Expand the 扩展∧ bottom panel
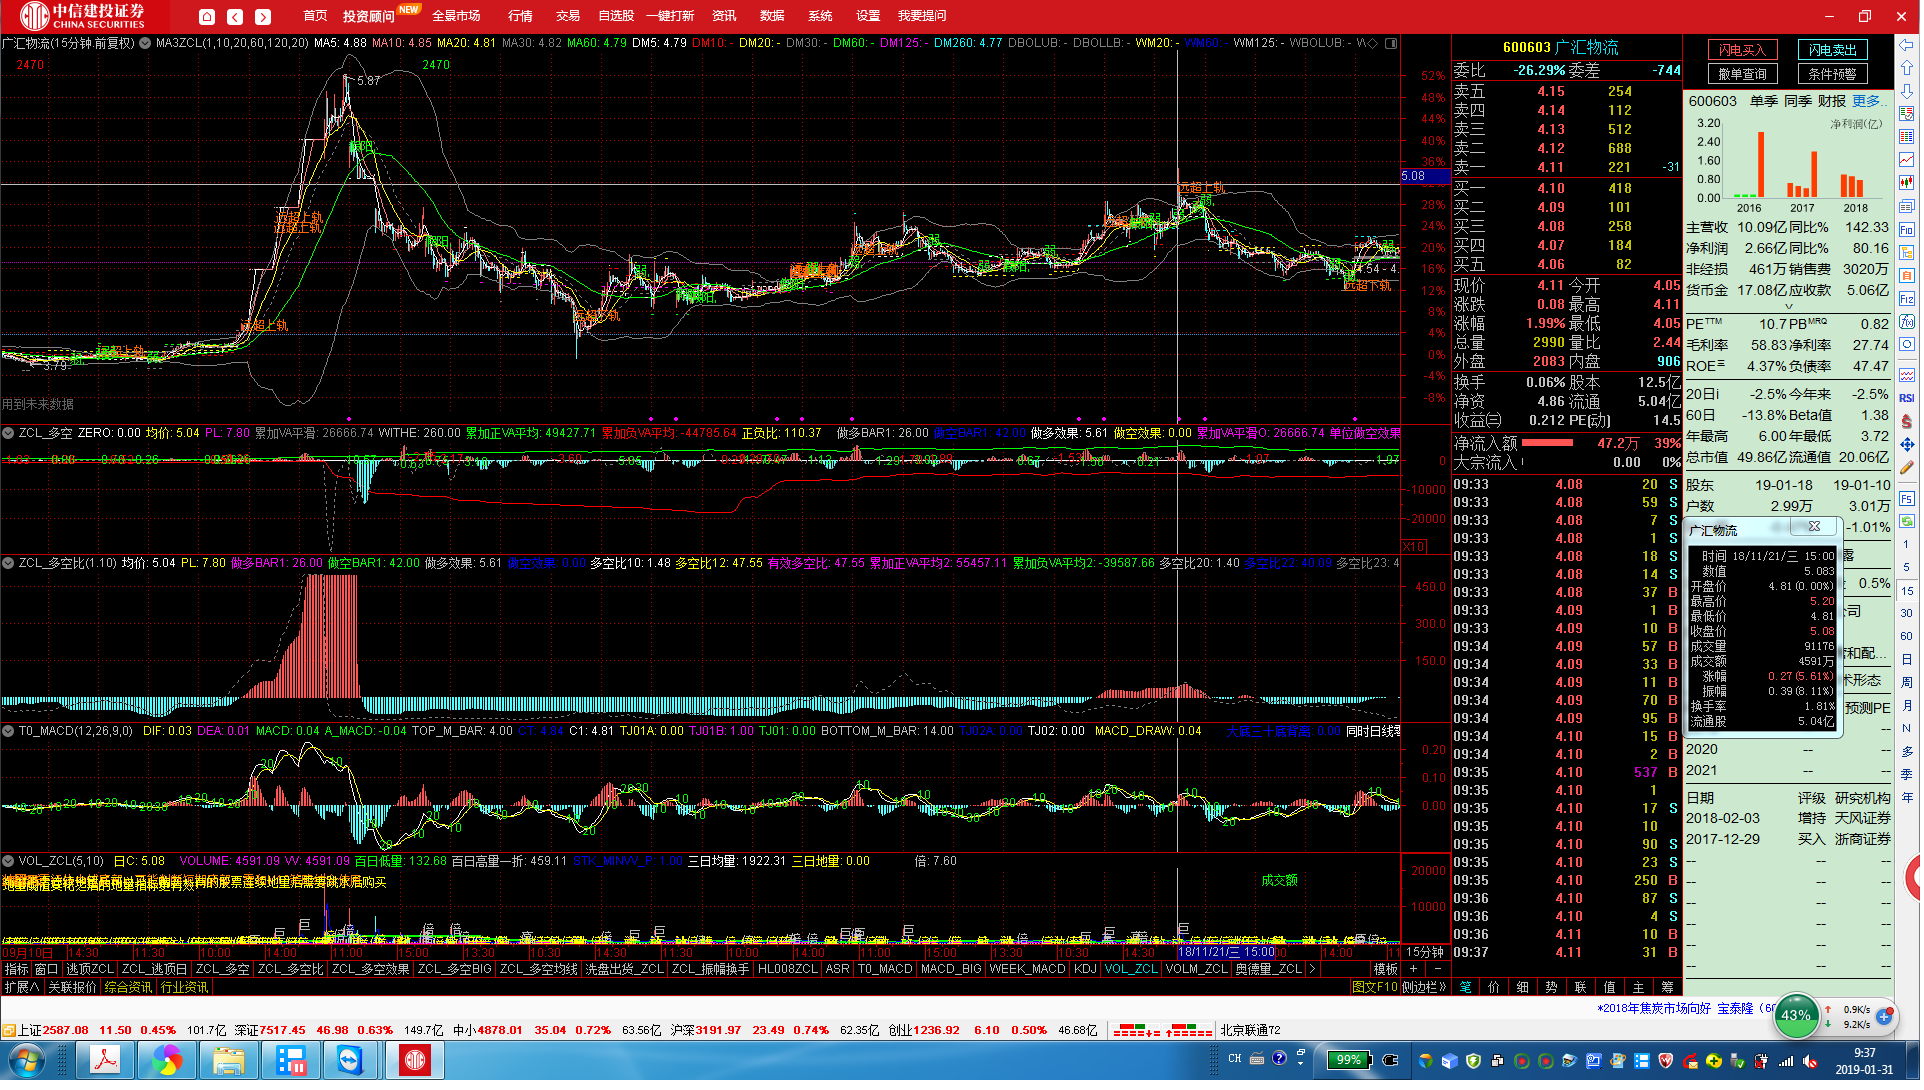 (x=21, y=987)
